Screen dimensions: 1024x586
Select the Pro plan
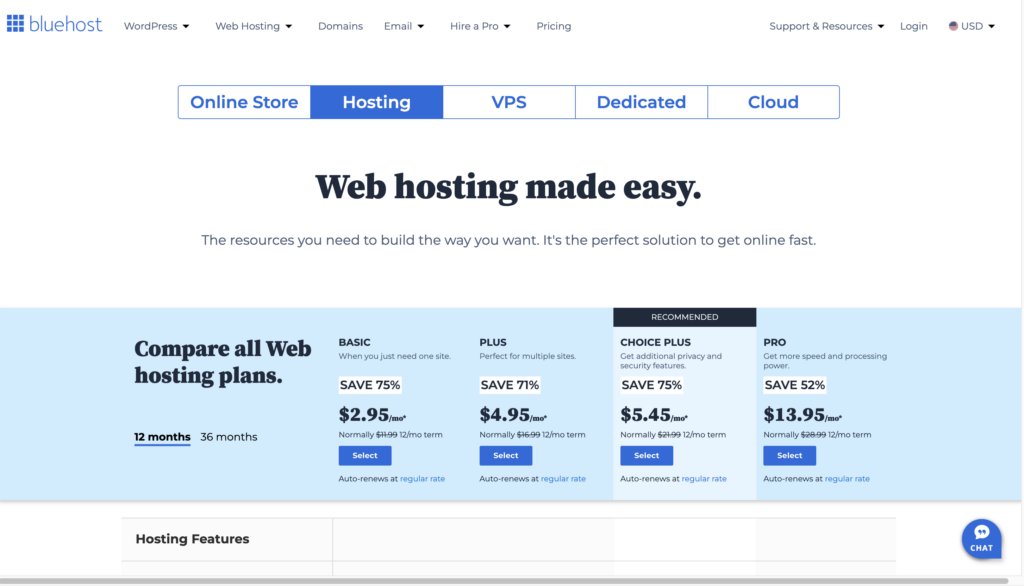tap(790, 455)
